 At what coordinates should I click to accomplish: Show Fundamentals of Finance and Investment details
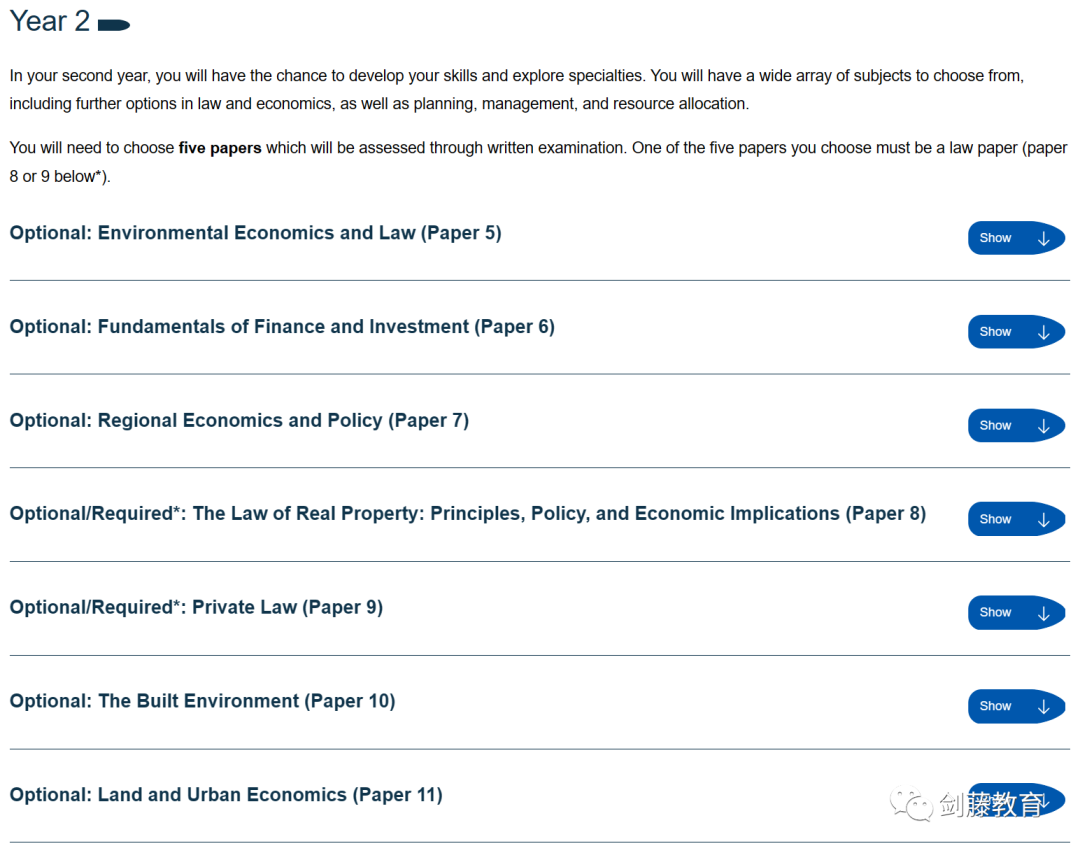(x=1016, y=331)
